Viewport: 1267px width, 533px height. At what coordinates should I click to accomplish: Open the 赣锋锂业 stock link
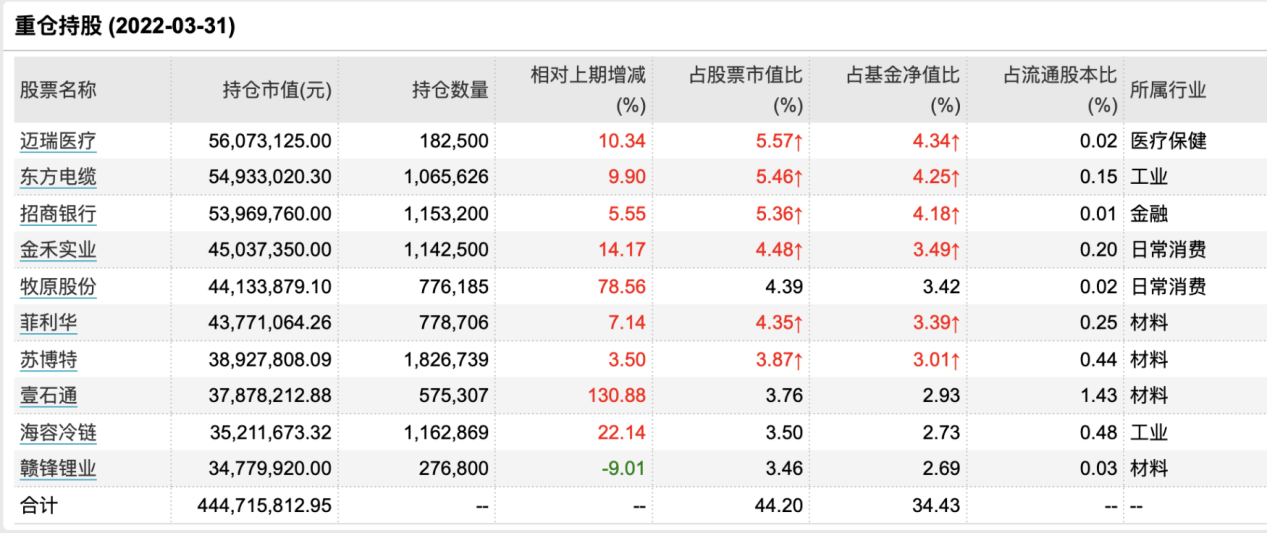click(x=58, y=469)
